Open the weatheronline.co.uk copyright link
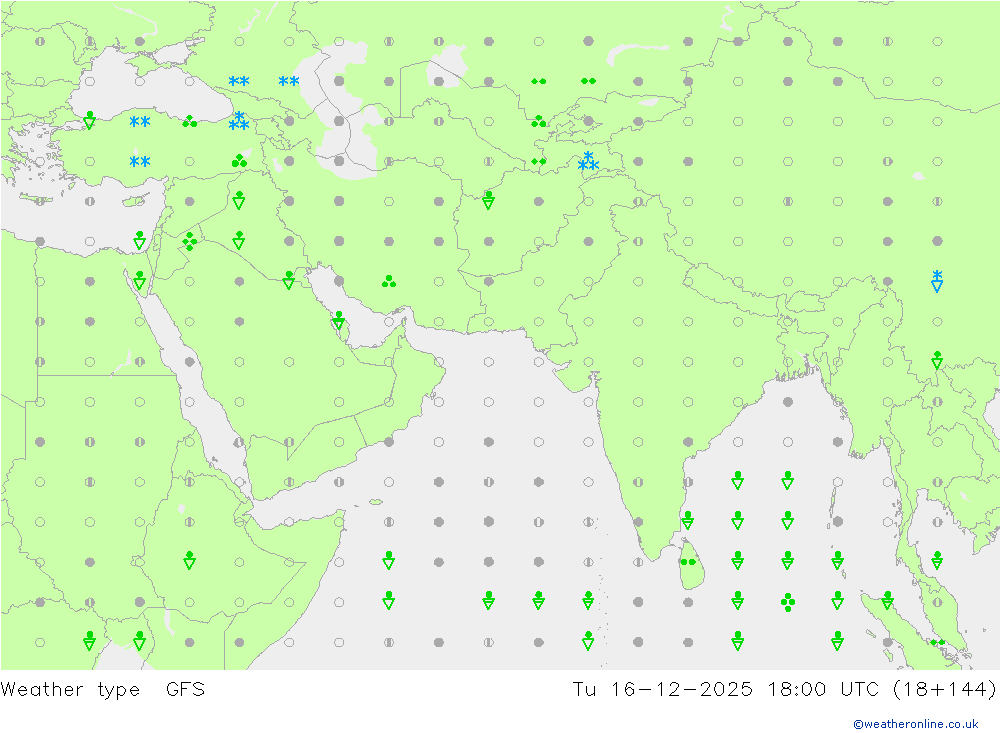 pyautogui.click(x=916, y=724)
